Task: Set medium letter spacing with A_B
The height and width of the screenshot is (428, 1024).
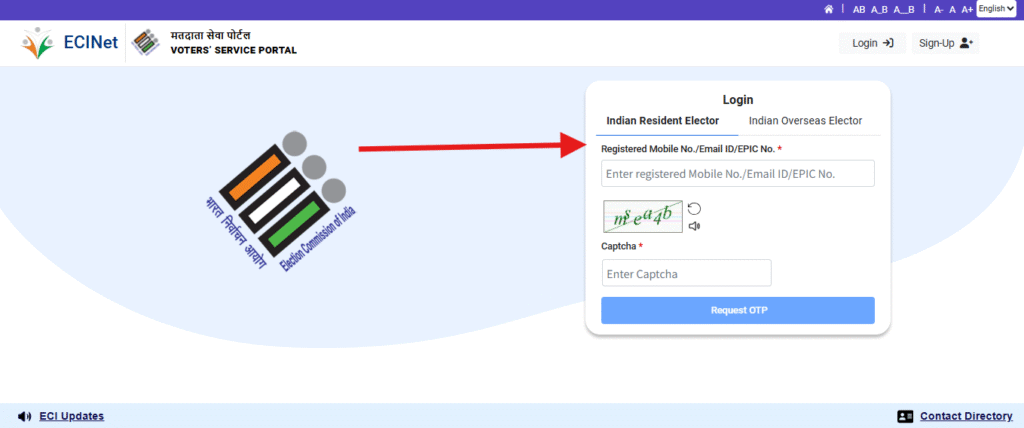Action: click(879, 9)
